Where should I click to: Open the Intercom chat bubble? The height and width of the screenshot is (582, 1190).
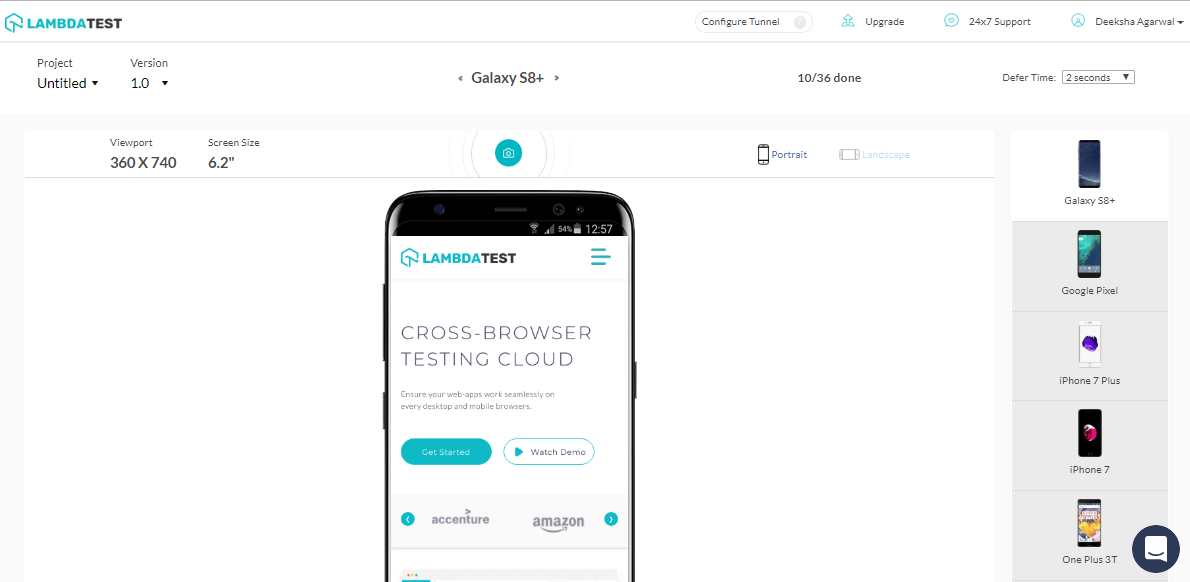pos(1156,549)
